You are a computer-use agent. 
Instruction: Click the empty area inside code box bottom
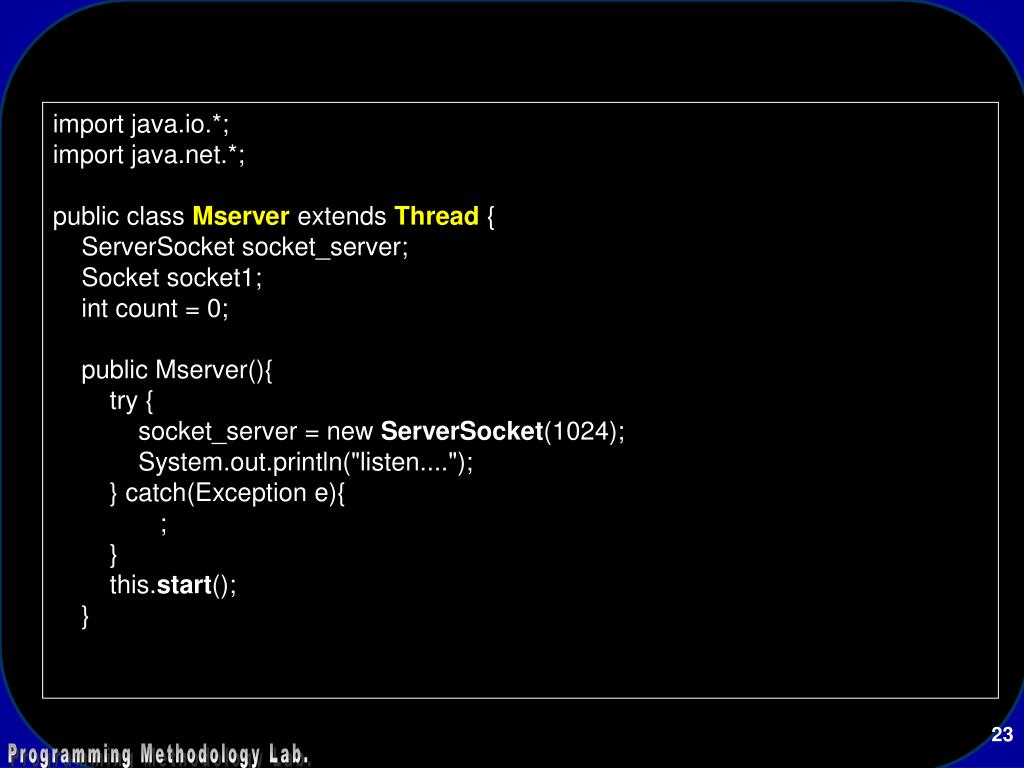point(520,663)
